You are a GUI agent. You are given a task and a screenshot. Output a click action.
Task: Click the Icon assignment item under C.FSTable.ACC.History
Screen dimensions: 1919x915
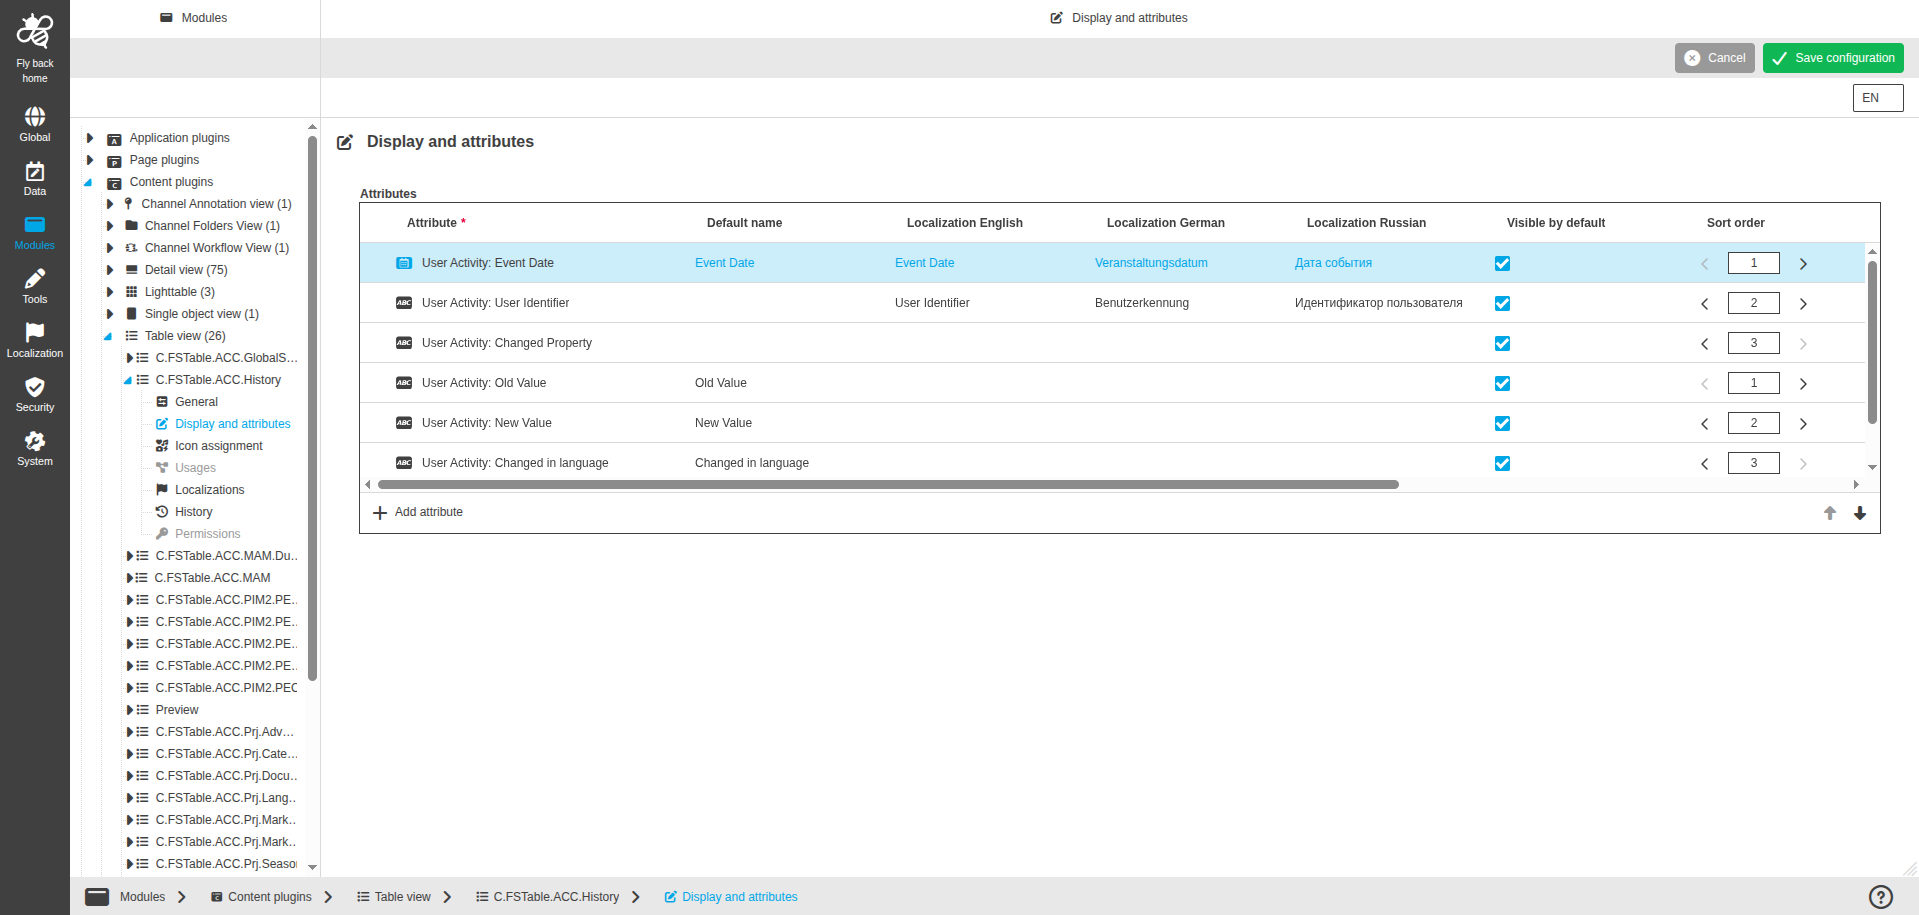pyautogui.click(x=218, y=445)
